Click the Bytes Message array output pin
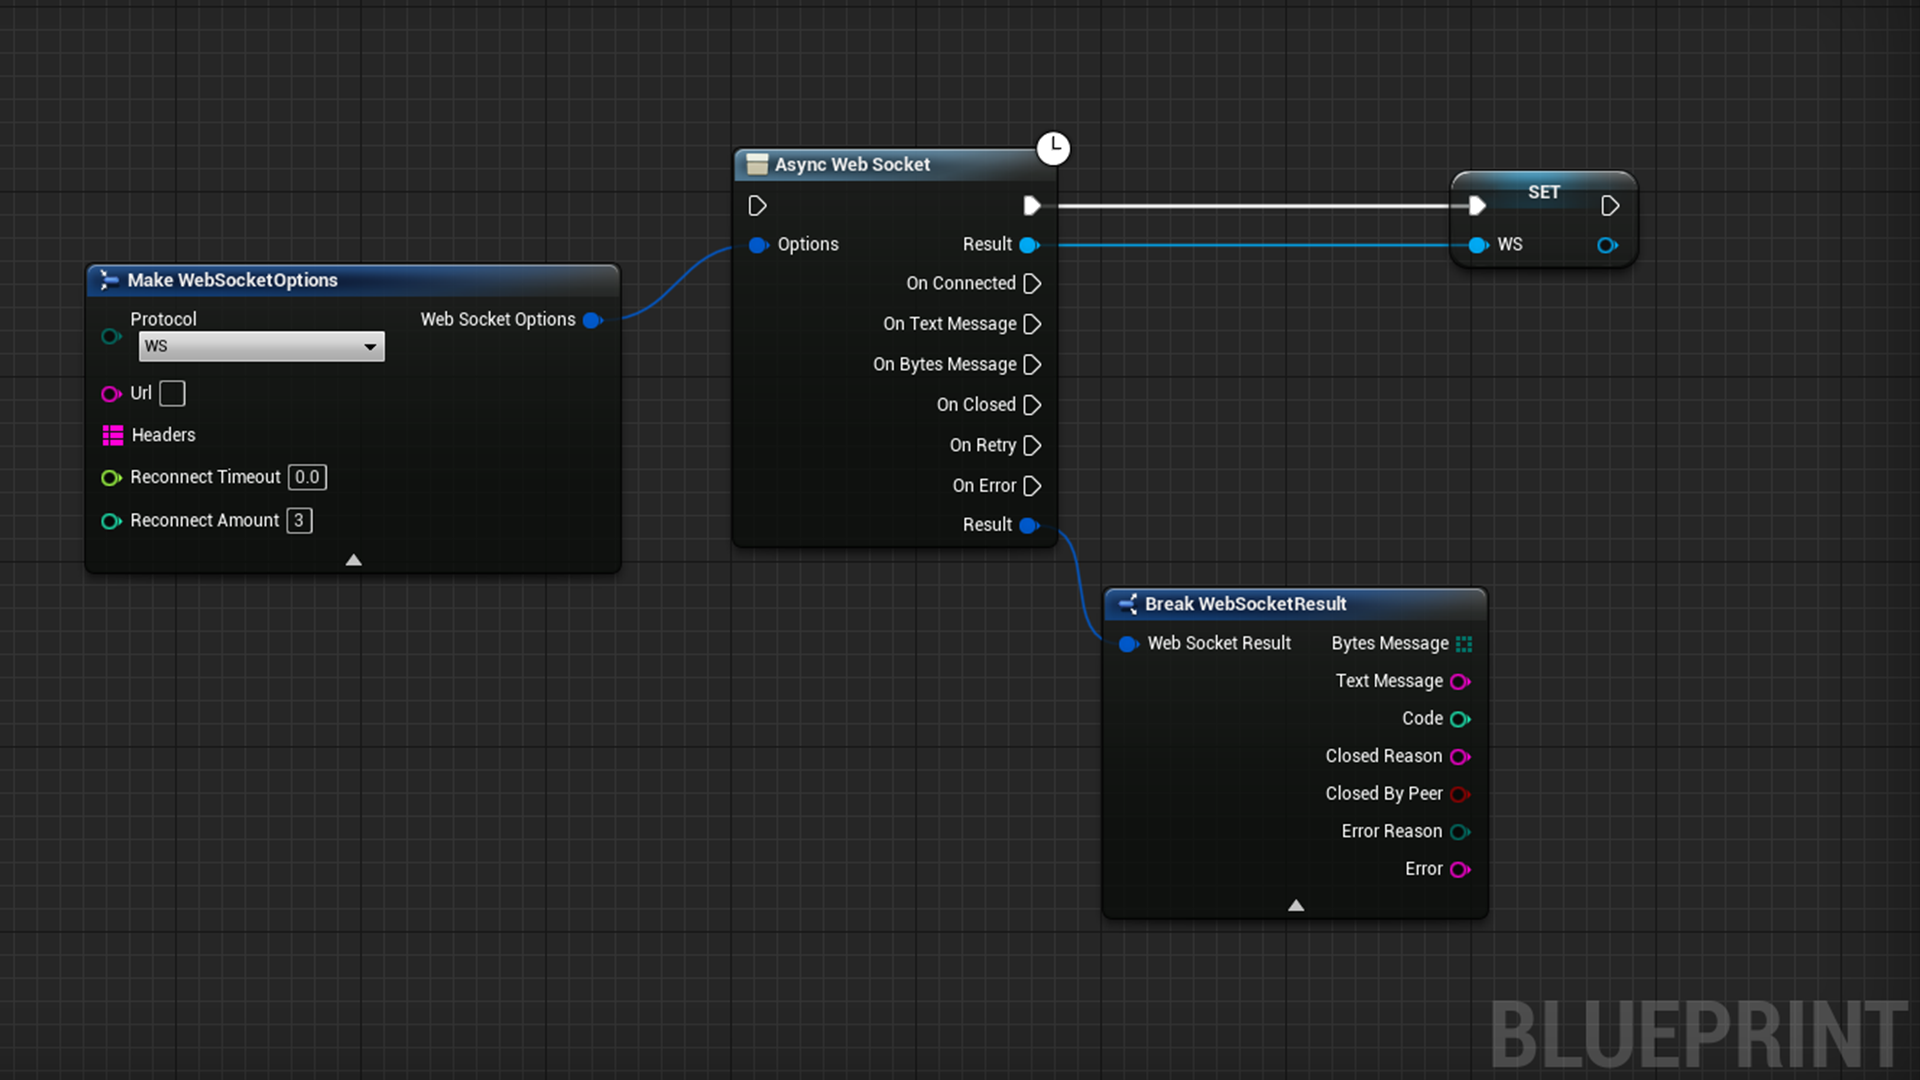The width and height of the screenshot is (1920, 1080). (x=1464, y=644)
